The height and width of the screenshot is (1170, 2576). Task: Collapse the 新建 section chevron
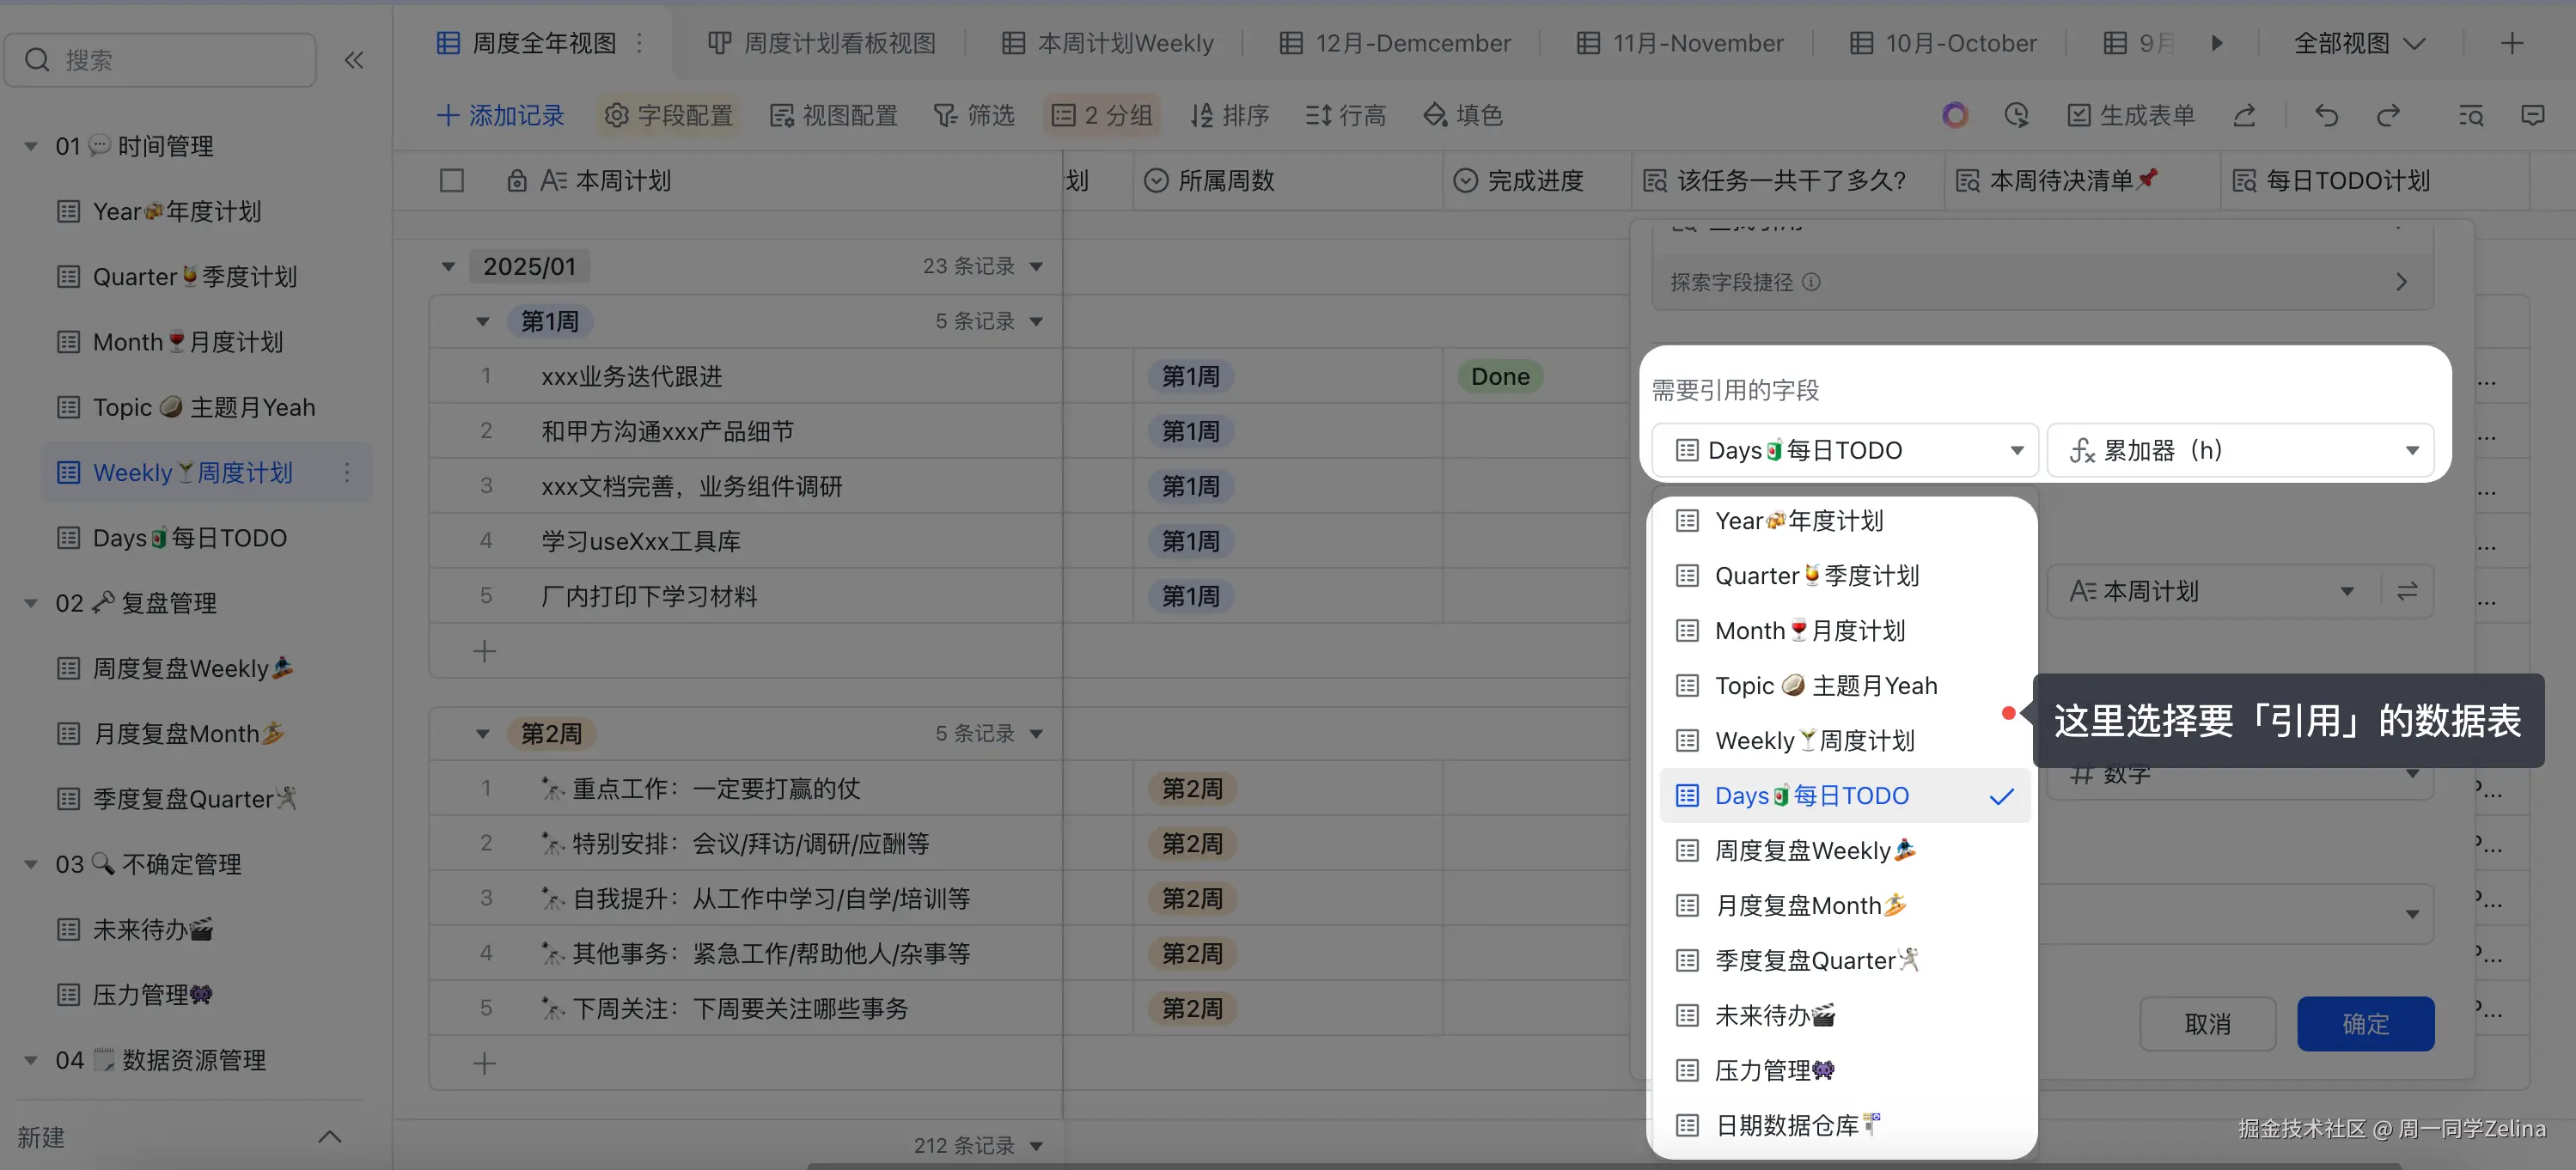click(x=330, y=1137)
